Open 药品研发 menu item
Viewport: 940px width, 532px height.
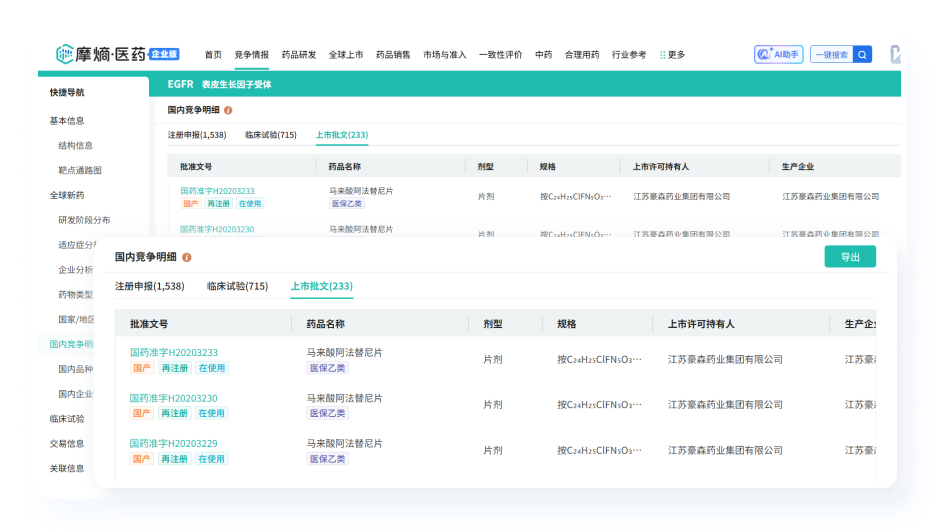(299, 55)
